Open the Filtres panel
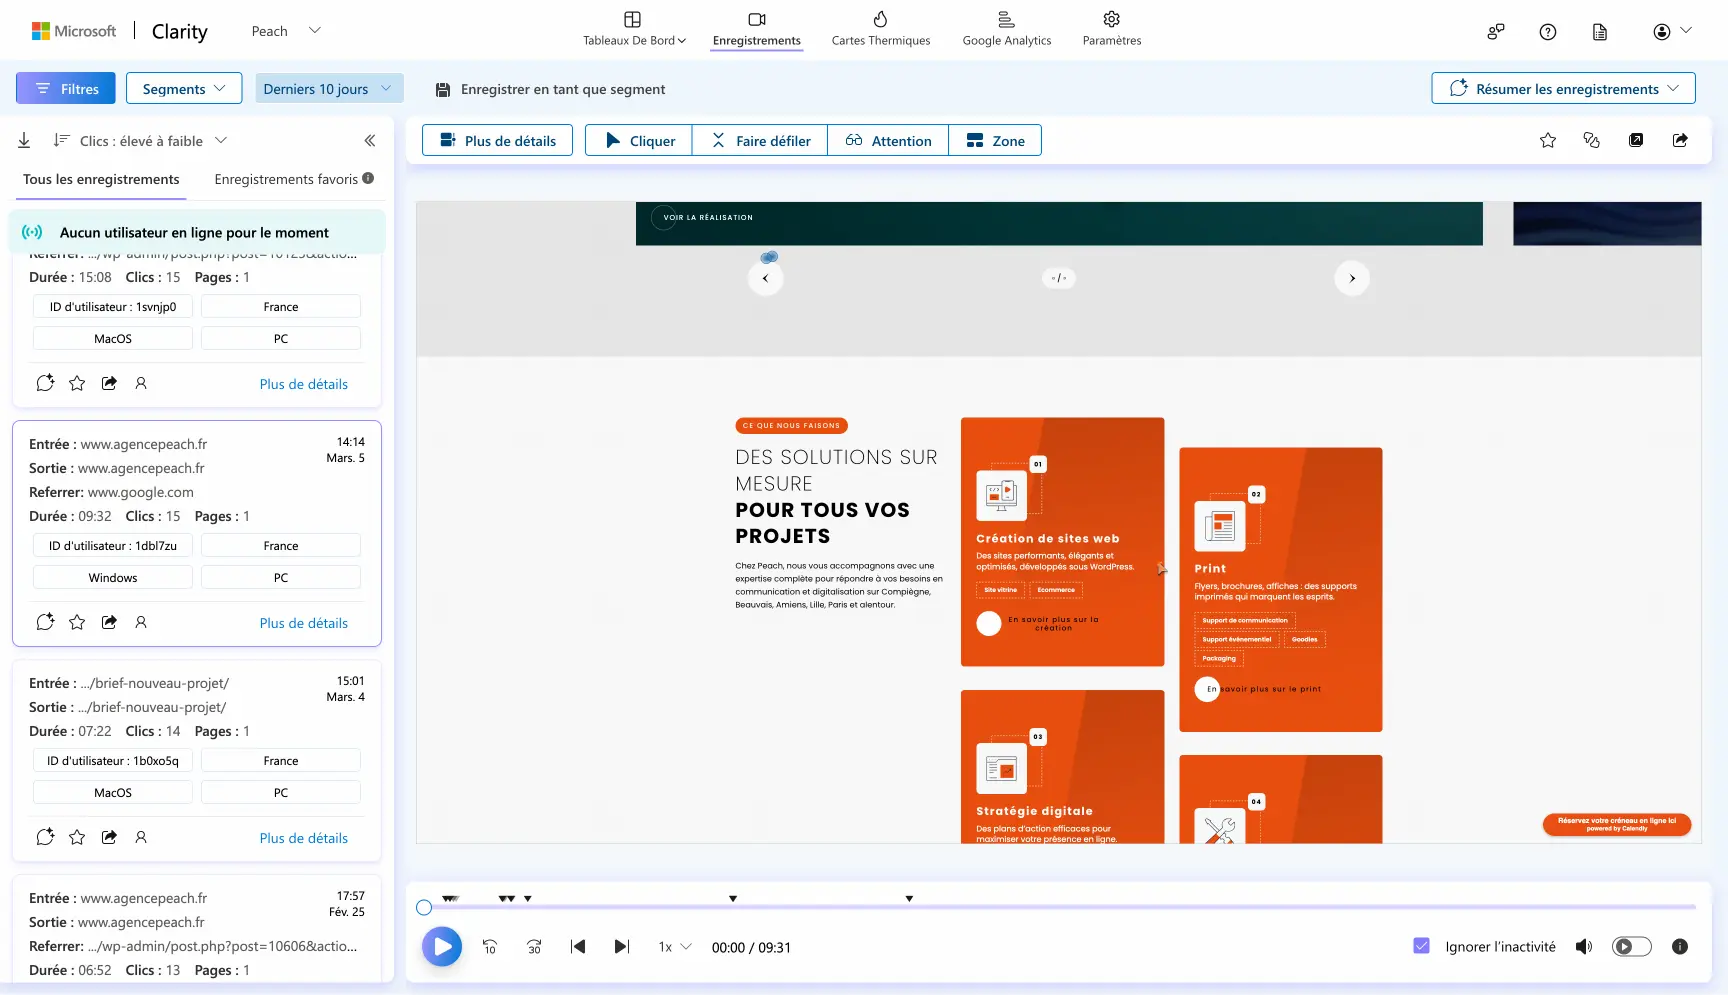This screenshot has height=995, width=1728. pos(66,89)
